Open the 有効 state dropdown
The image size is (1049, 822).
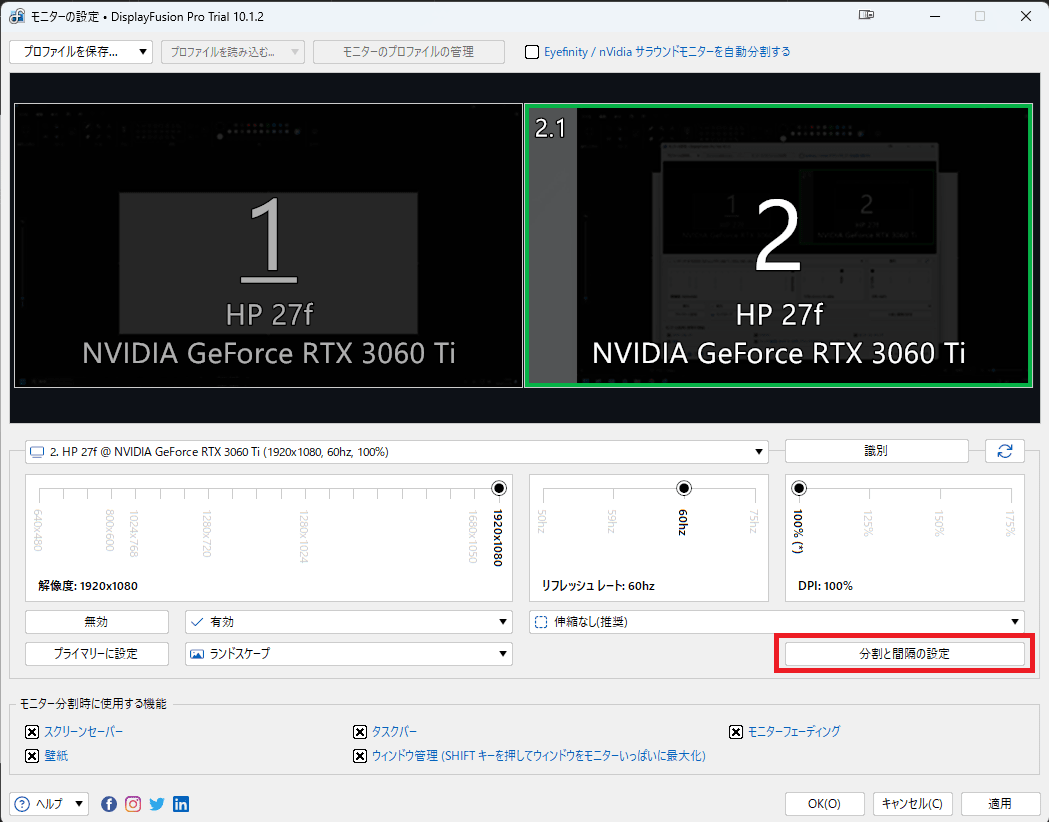[349, 622]
